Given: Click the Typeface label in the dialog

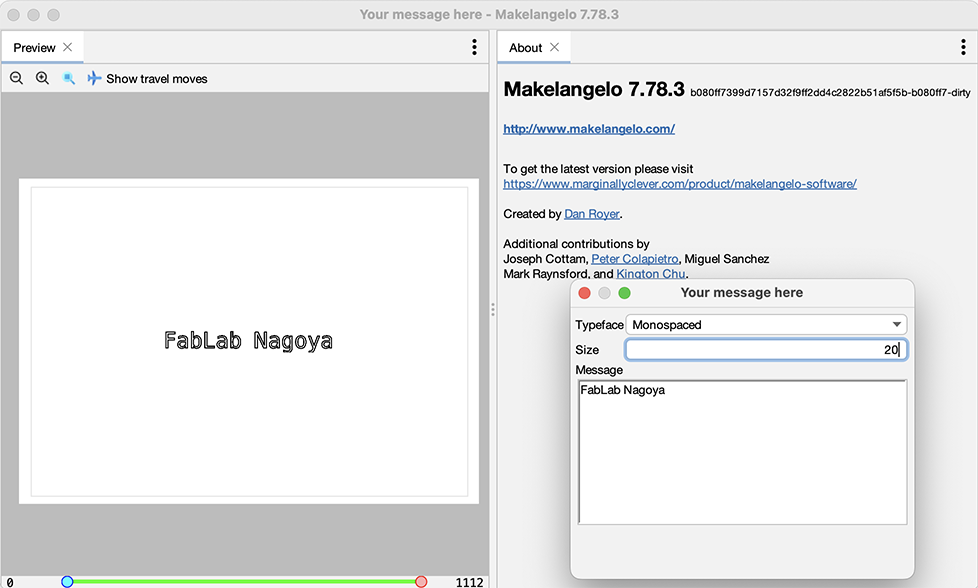Looking at the screenshot, I should click(x=599, y=325).
